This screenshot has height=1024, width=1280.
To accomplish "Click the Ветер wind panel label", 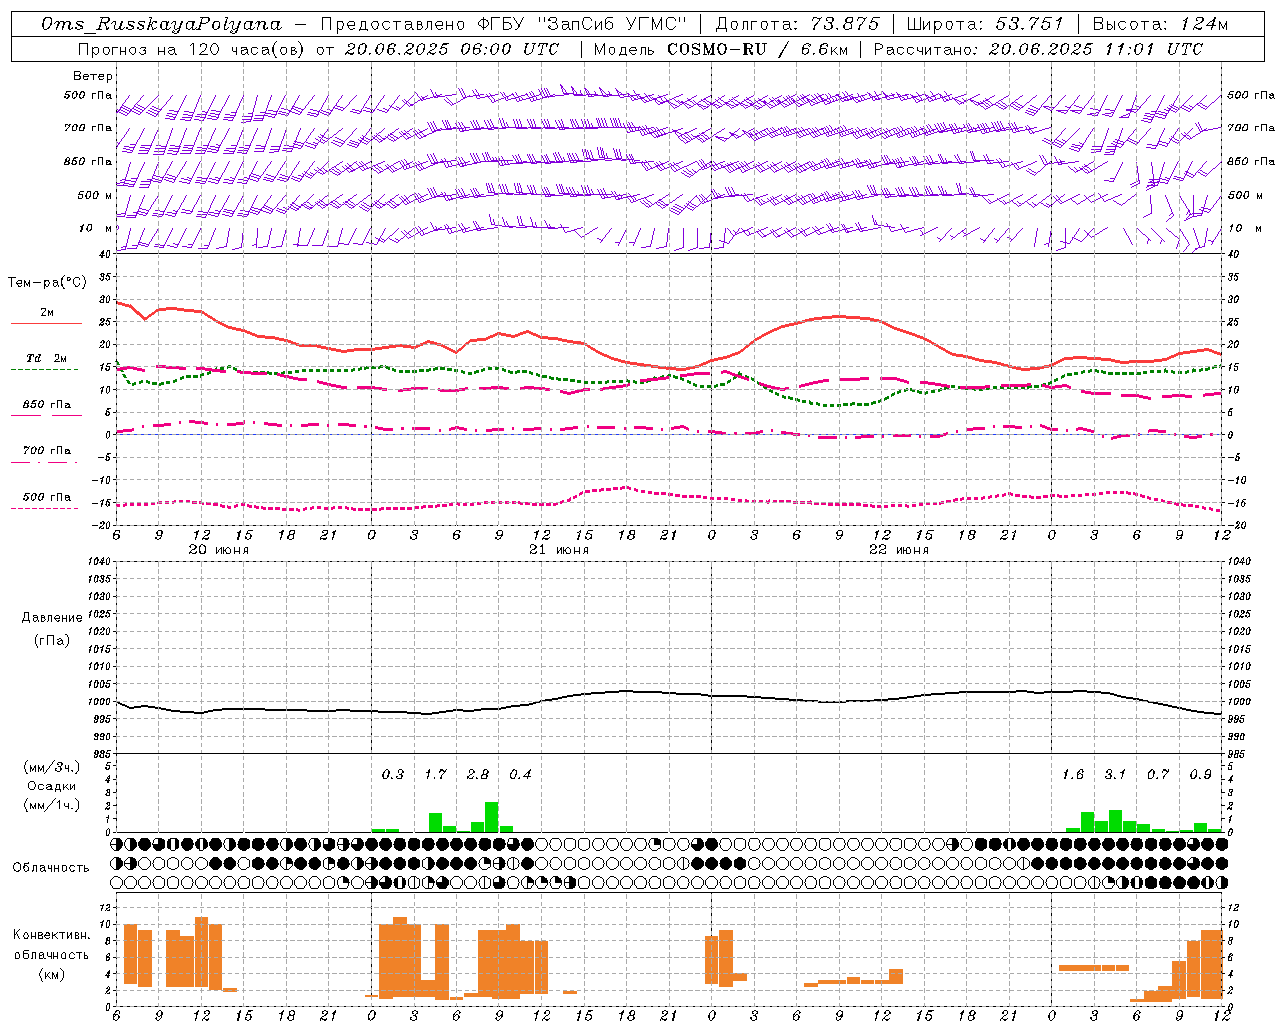I will (93, 76).
